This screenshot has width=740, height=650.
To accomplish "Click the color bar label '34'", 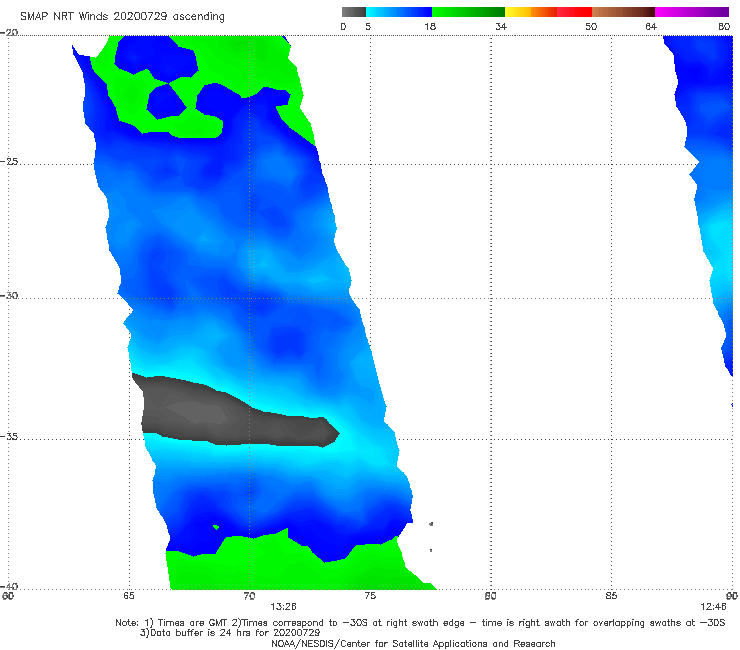I will click(x=501, y=27).
